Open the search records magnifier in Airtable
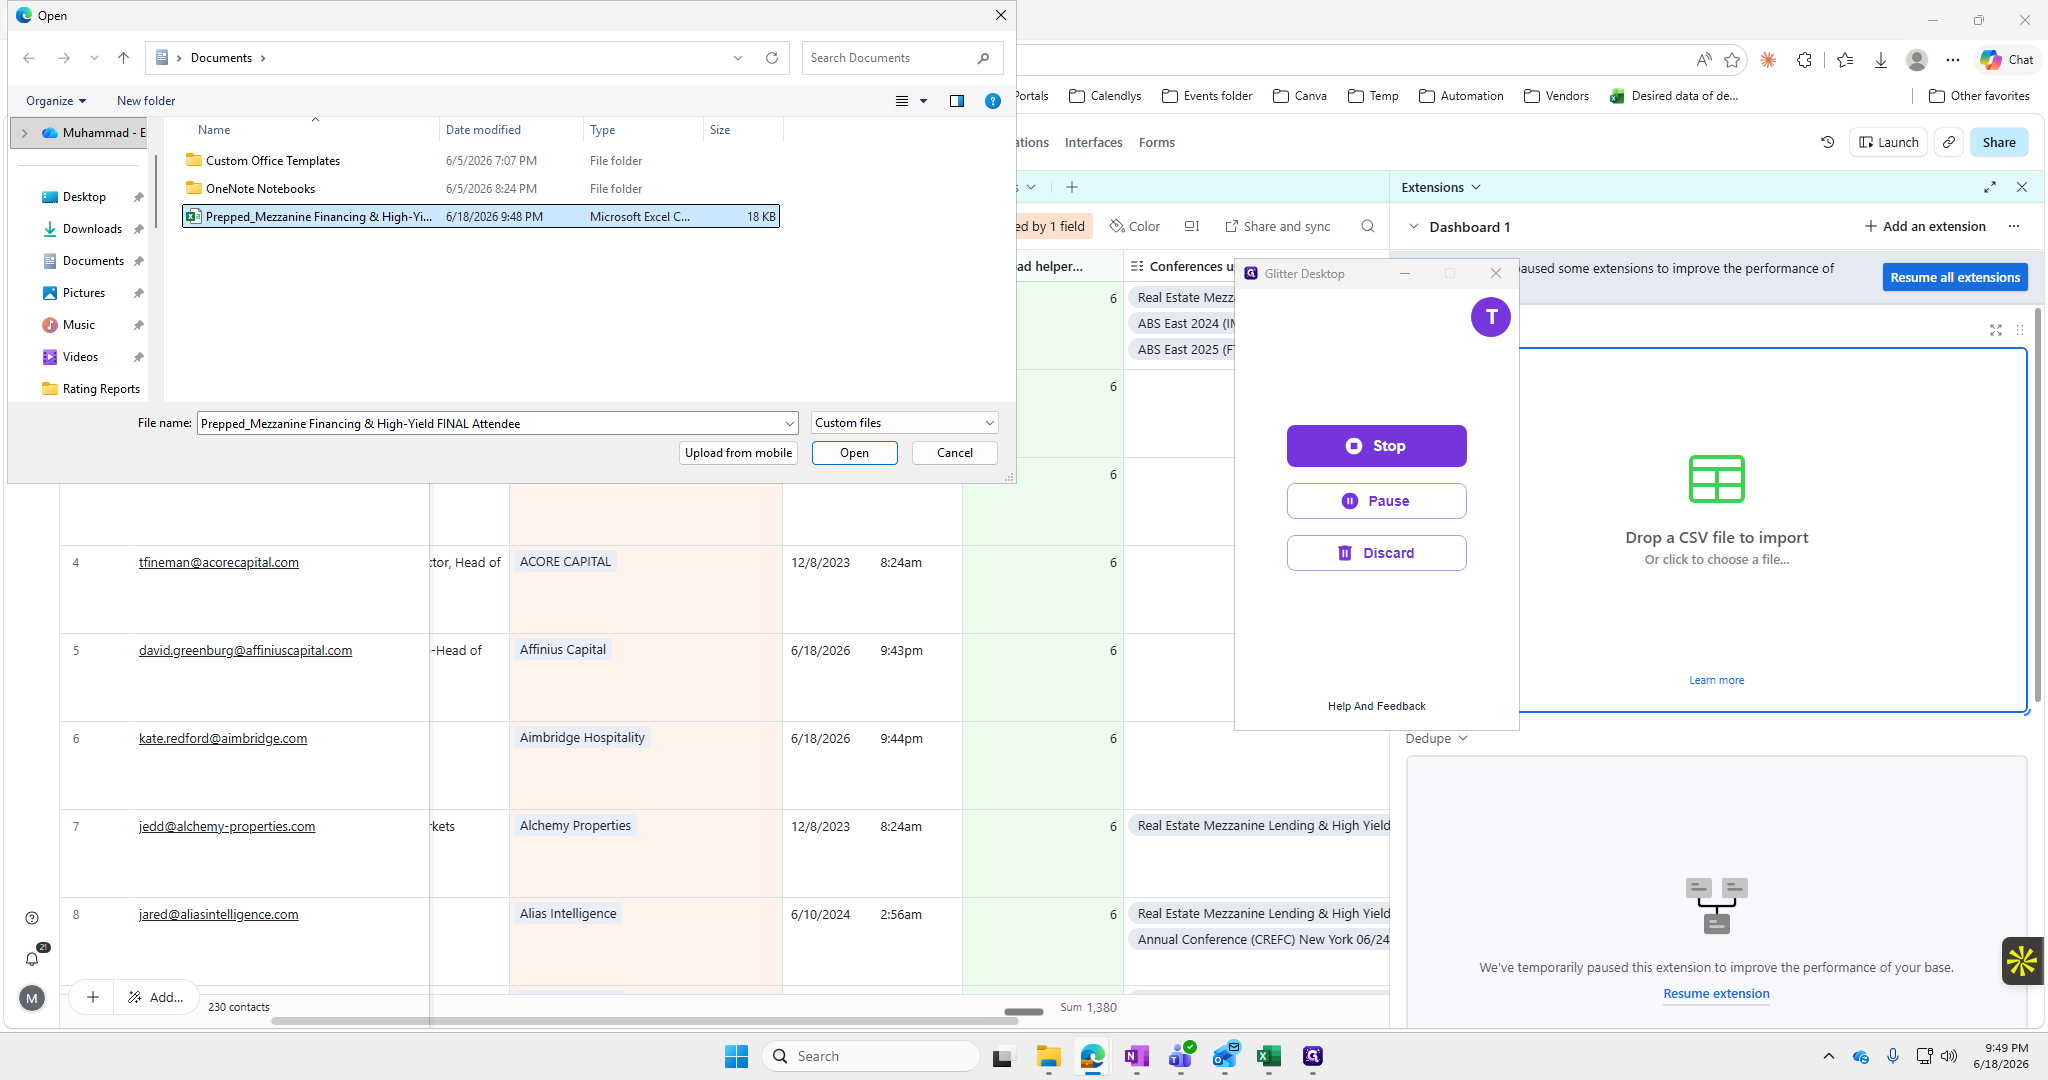This screenshot has height=1080, width=2048. [1368, 227]
